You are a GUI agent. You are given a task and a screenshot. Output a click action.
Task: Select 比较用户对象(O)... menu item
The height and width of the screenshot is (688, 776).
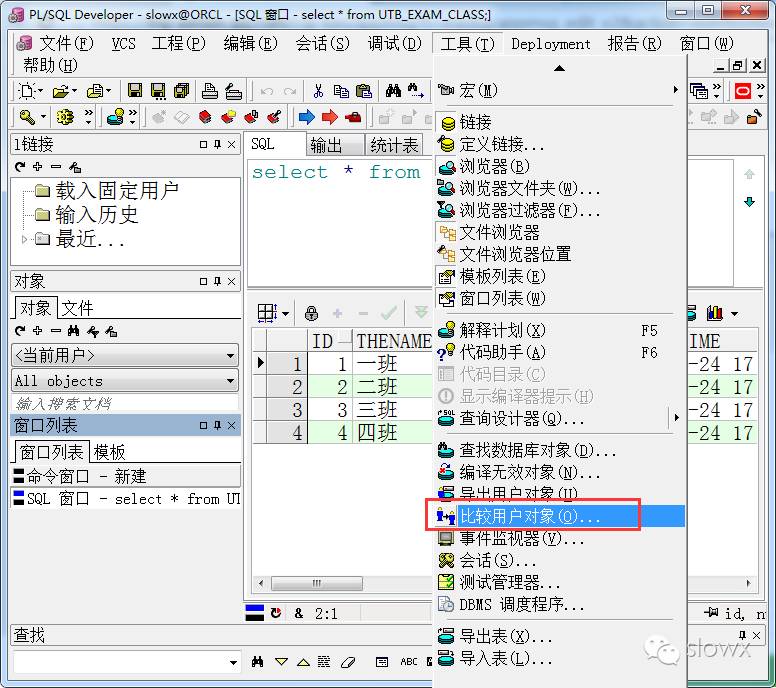559,516
